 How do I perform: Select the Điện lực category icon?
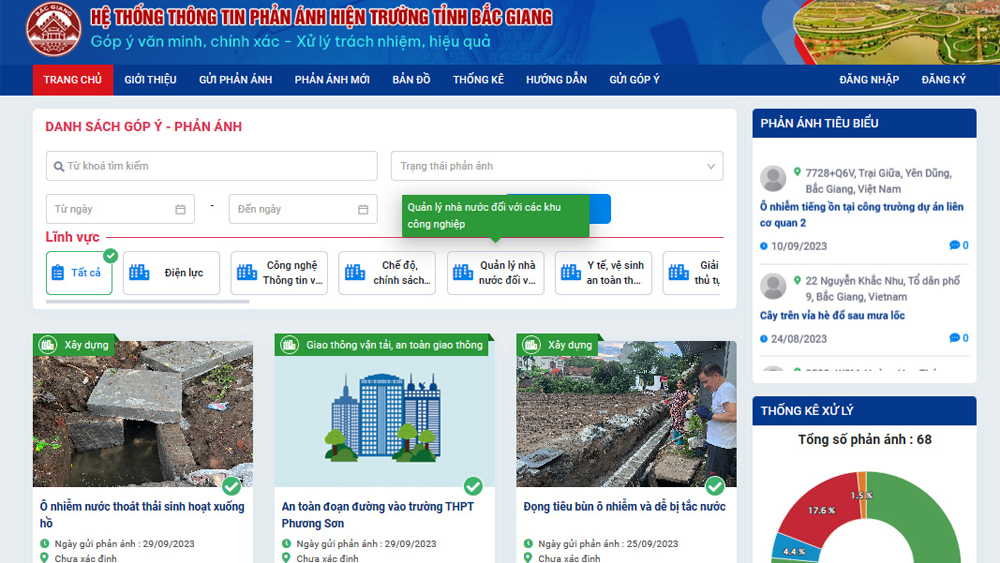(x=139, y=273)
